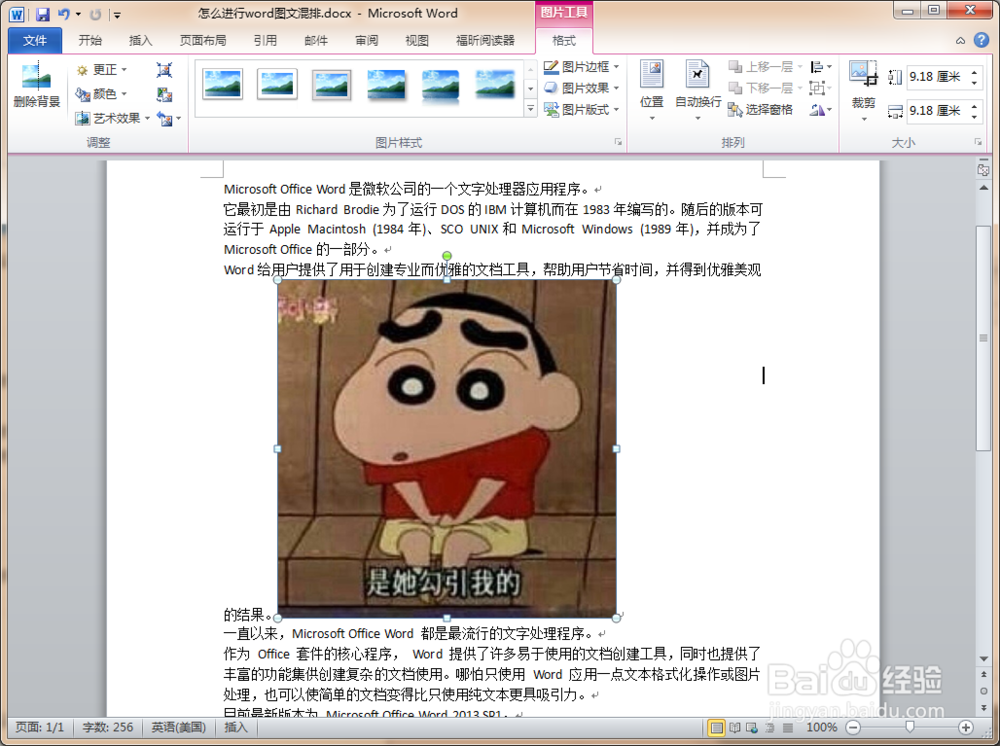Switch to the Mailings (邮件) tab
Image resolution: width=1000 pixels, height=746 pixels.
point(316,40)
